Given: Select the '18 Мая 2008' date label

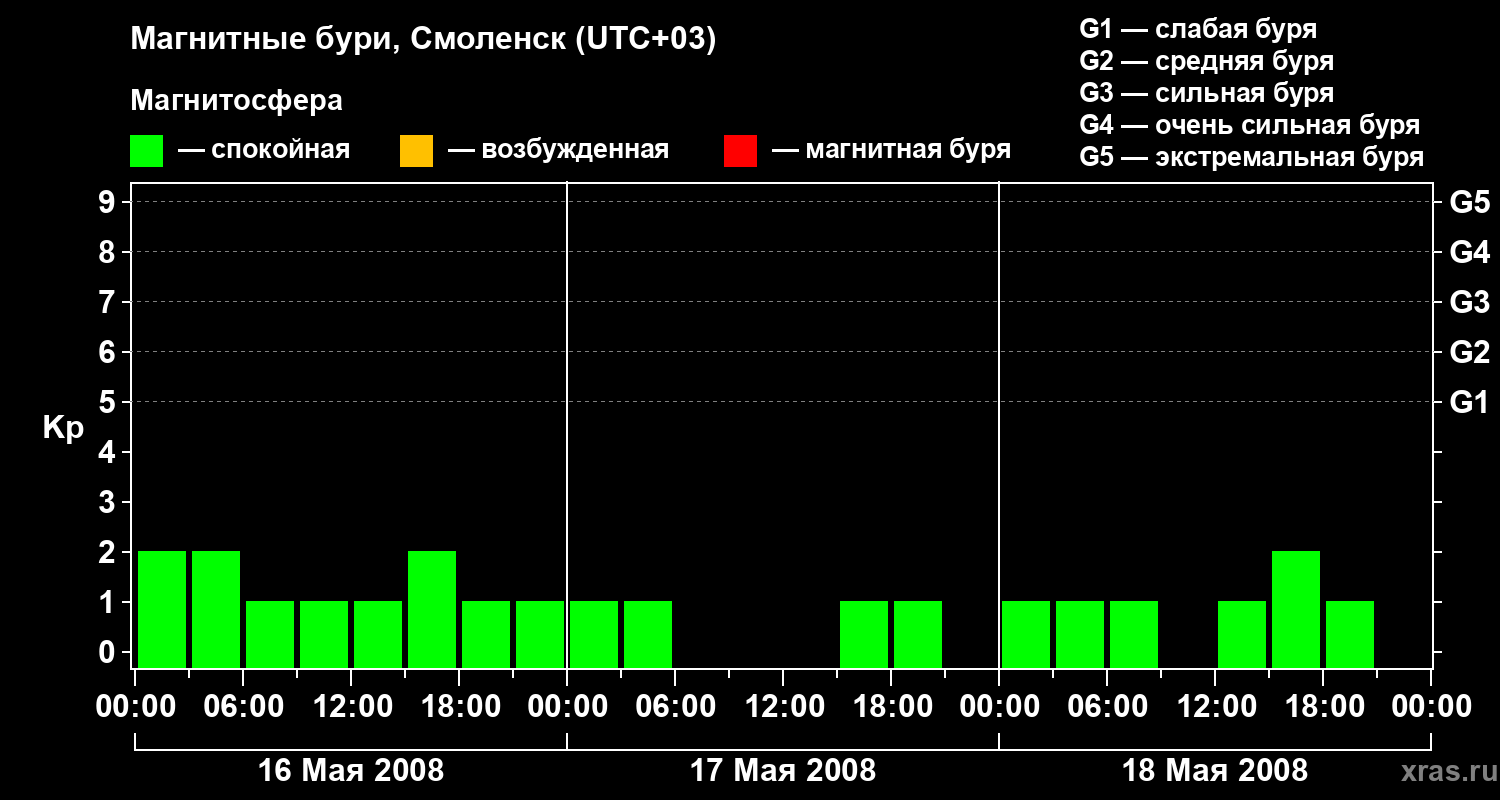Looking at the screenshot, I should coord(1215,771).
